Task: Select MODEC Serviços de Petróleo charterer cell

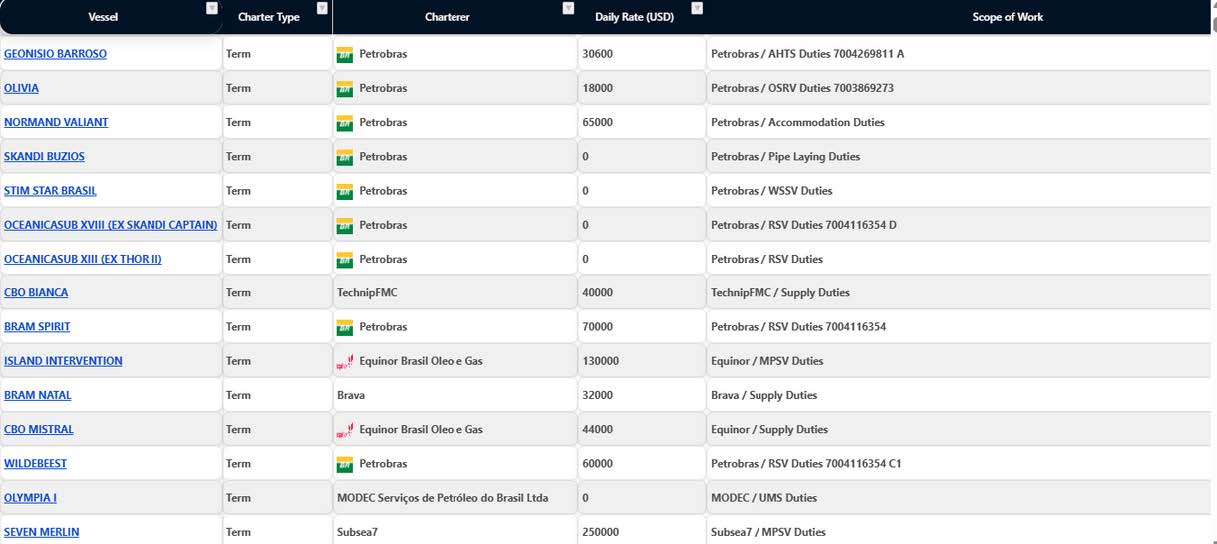Action: [x=455, y=498]
